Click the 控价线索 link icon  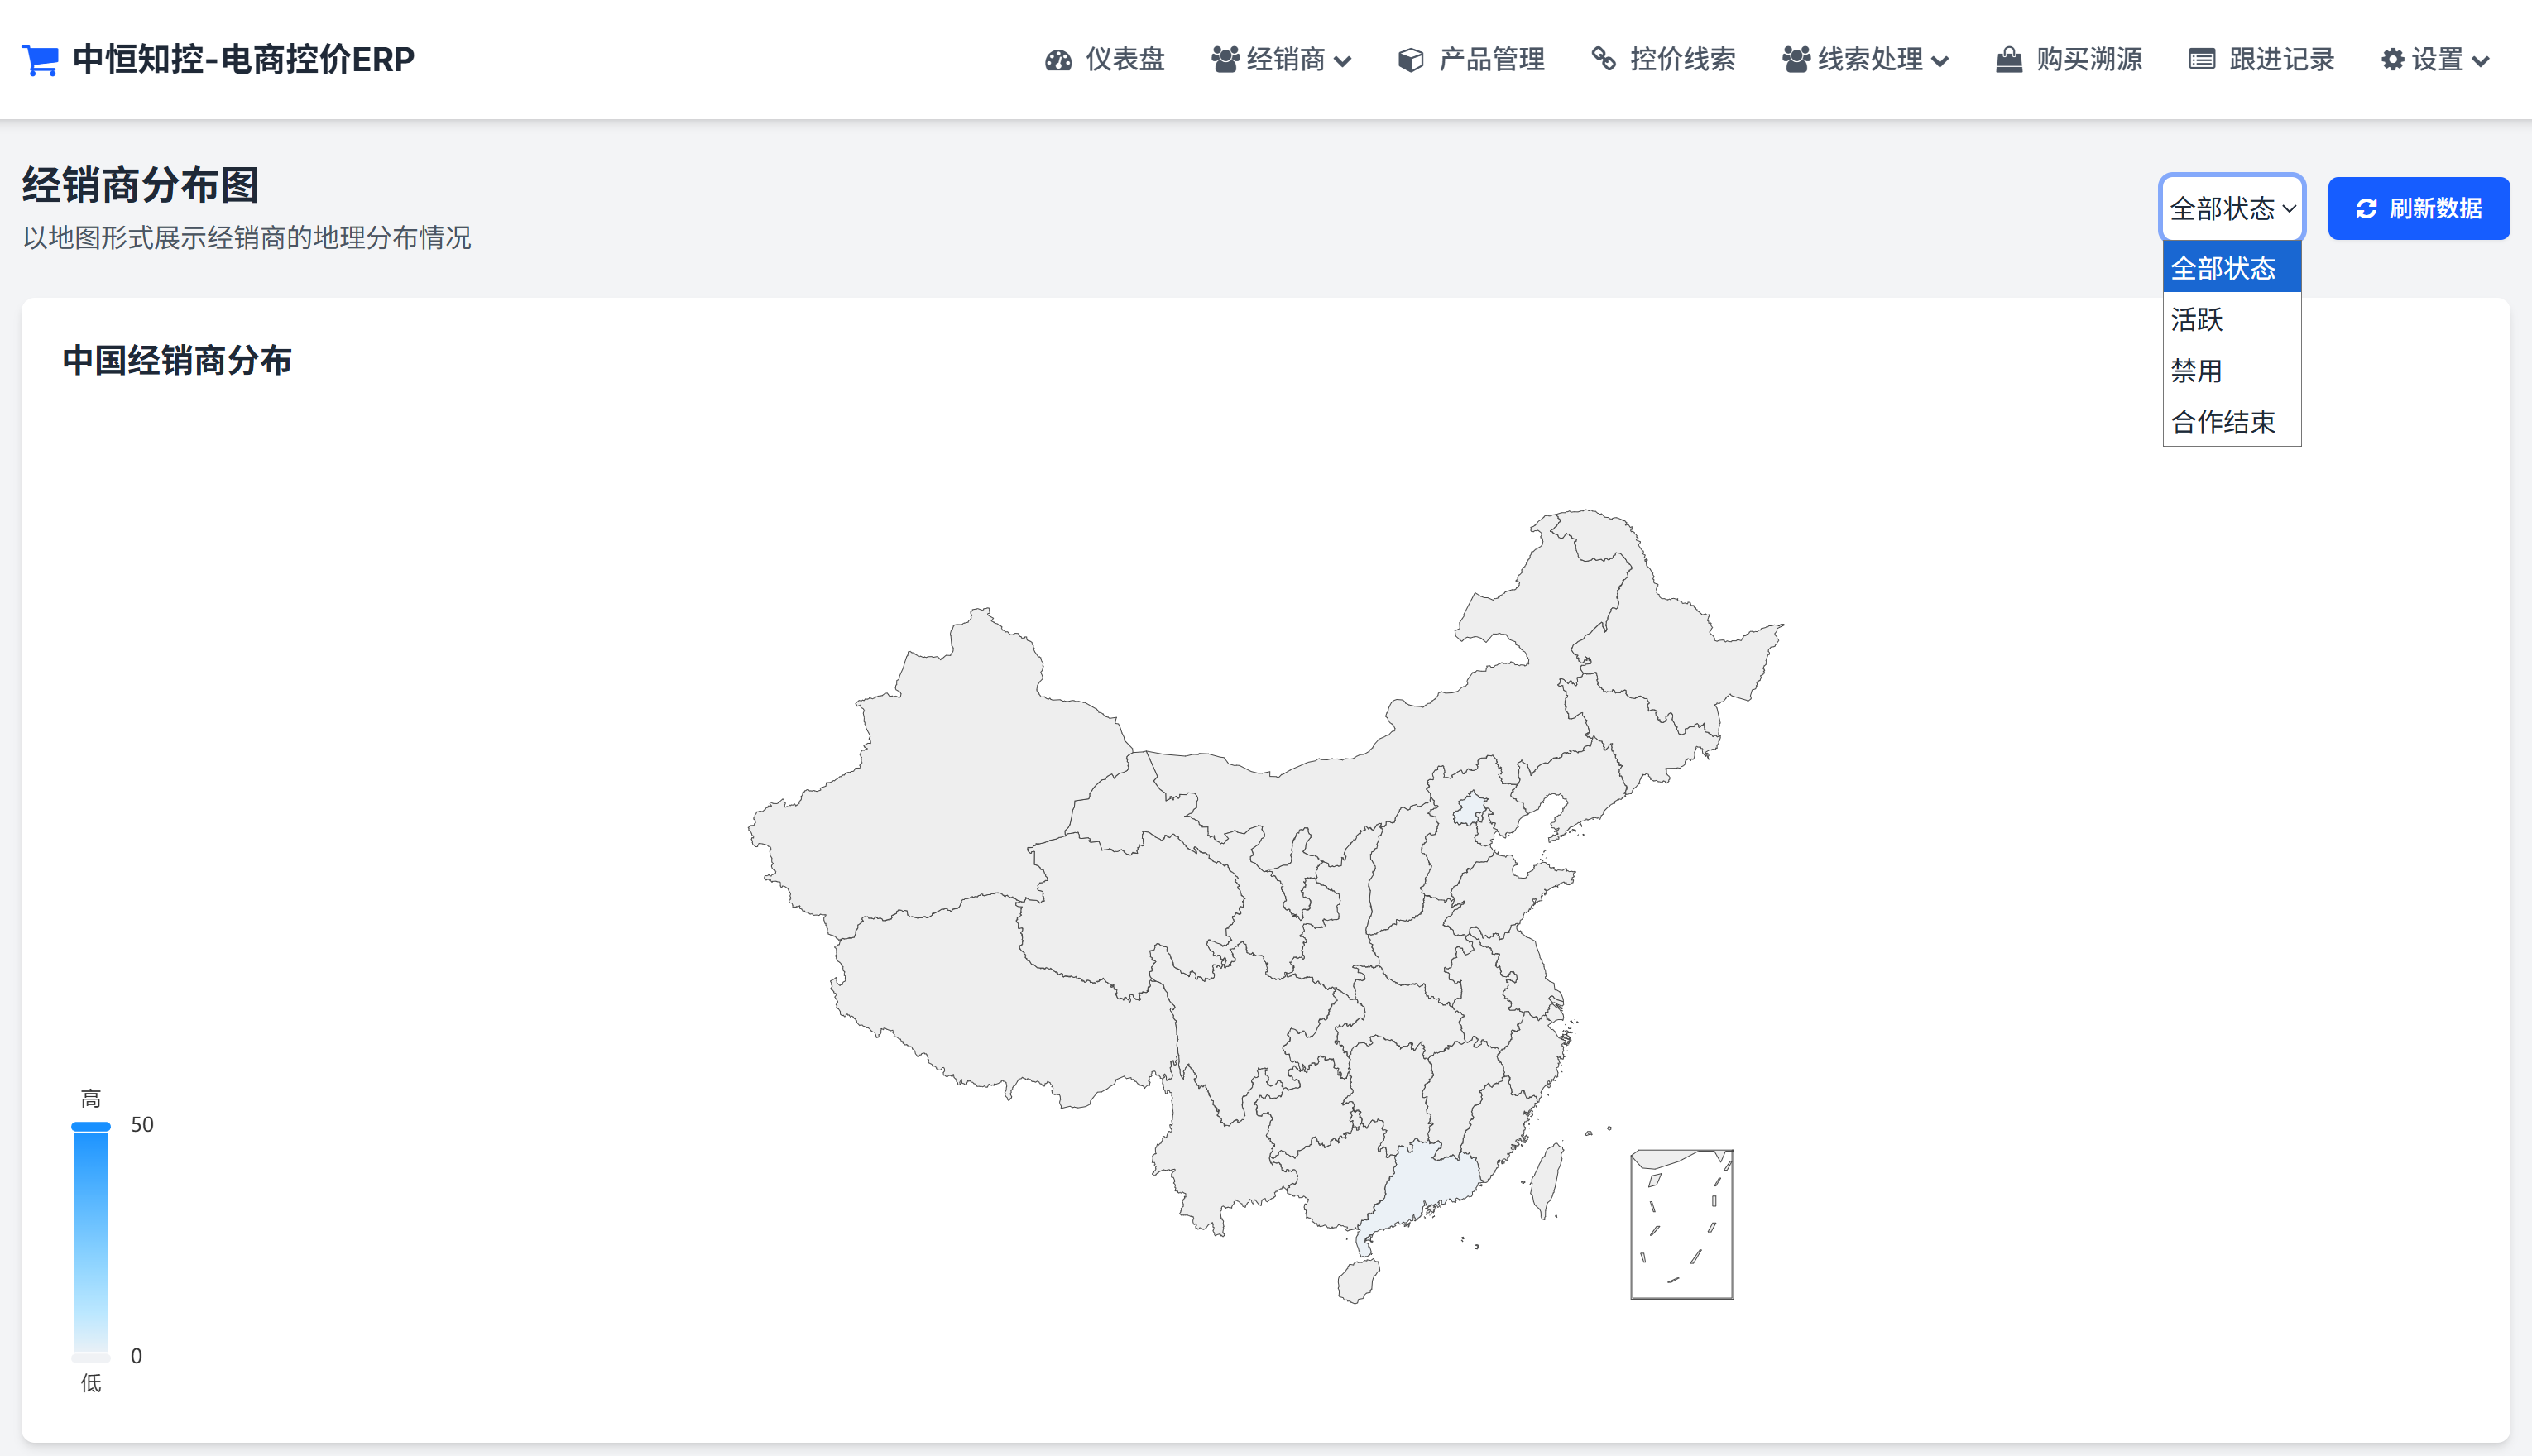pos(1603,60)
